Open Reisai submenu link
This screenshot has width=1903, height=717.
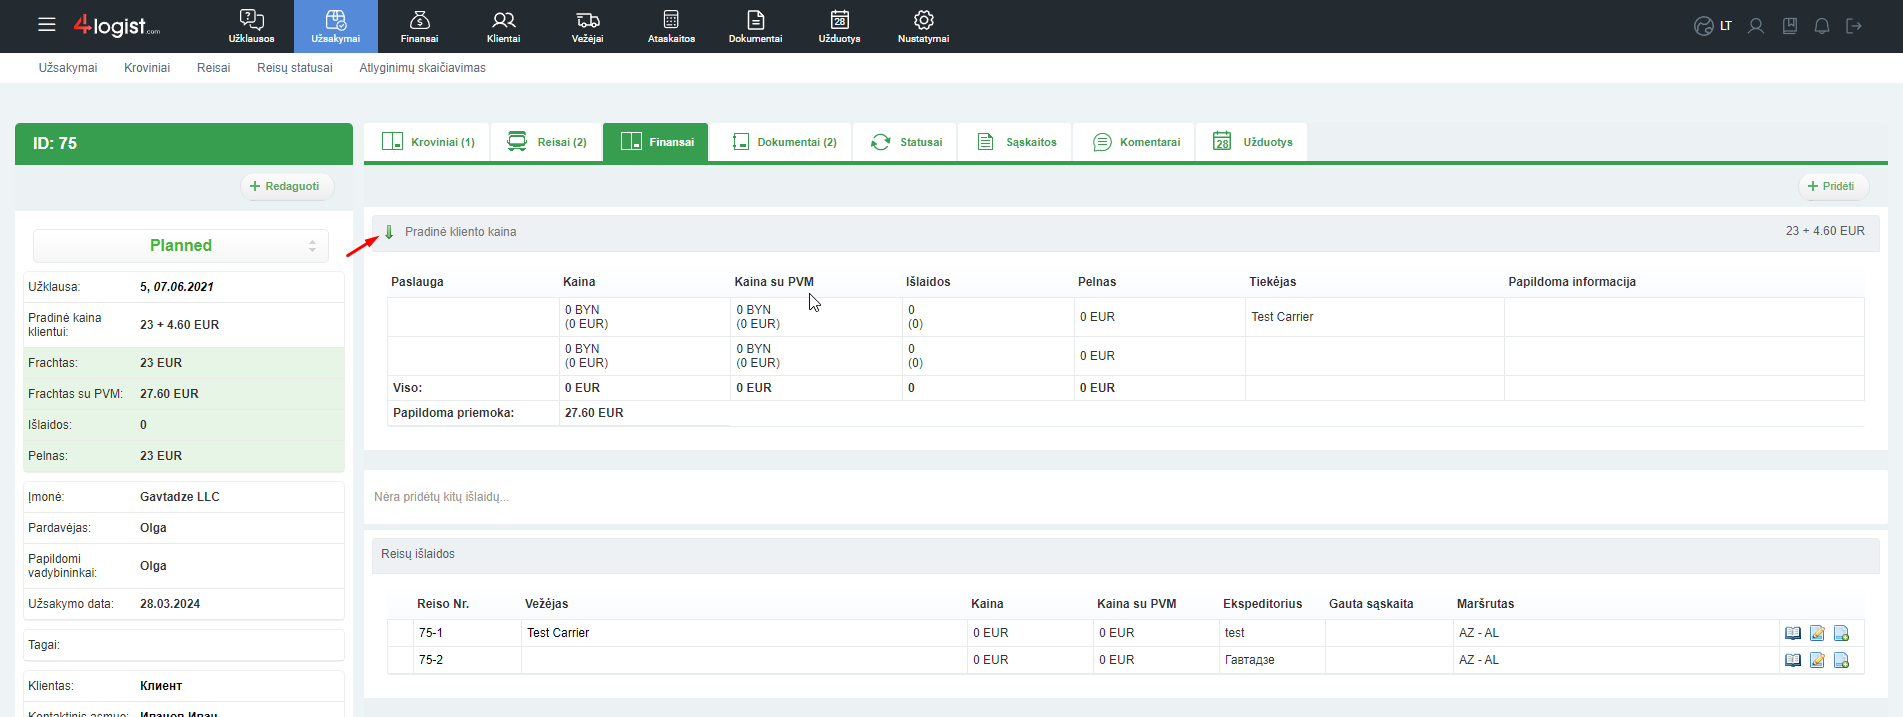tap(213, 68)
